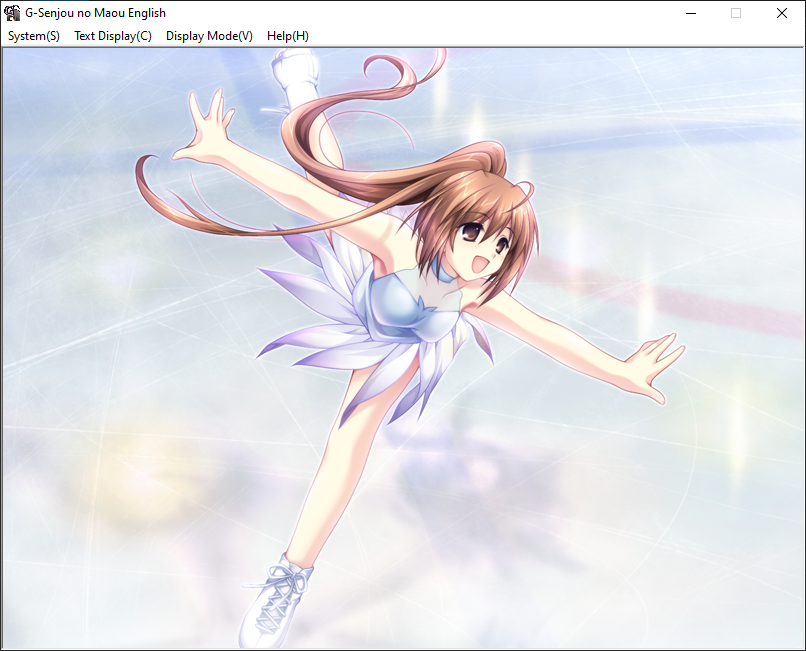Click the skating girl scene to advance
The width and height of the screenshot is (806, 651).
[403, 348]
